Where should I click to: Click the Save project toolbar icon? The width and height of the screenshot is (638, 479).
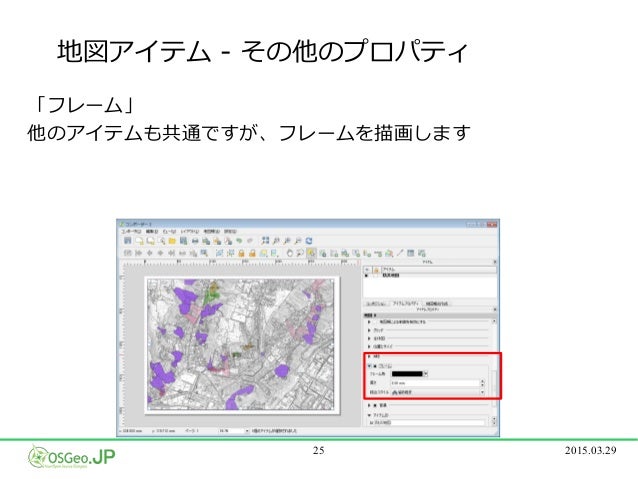(128, 241)
